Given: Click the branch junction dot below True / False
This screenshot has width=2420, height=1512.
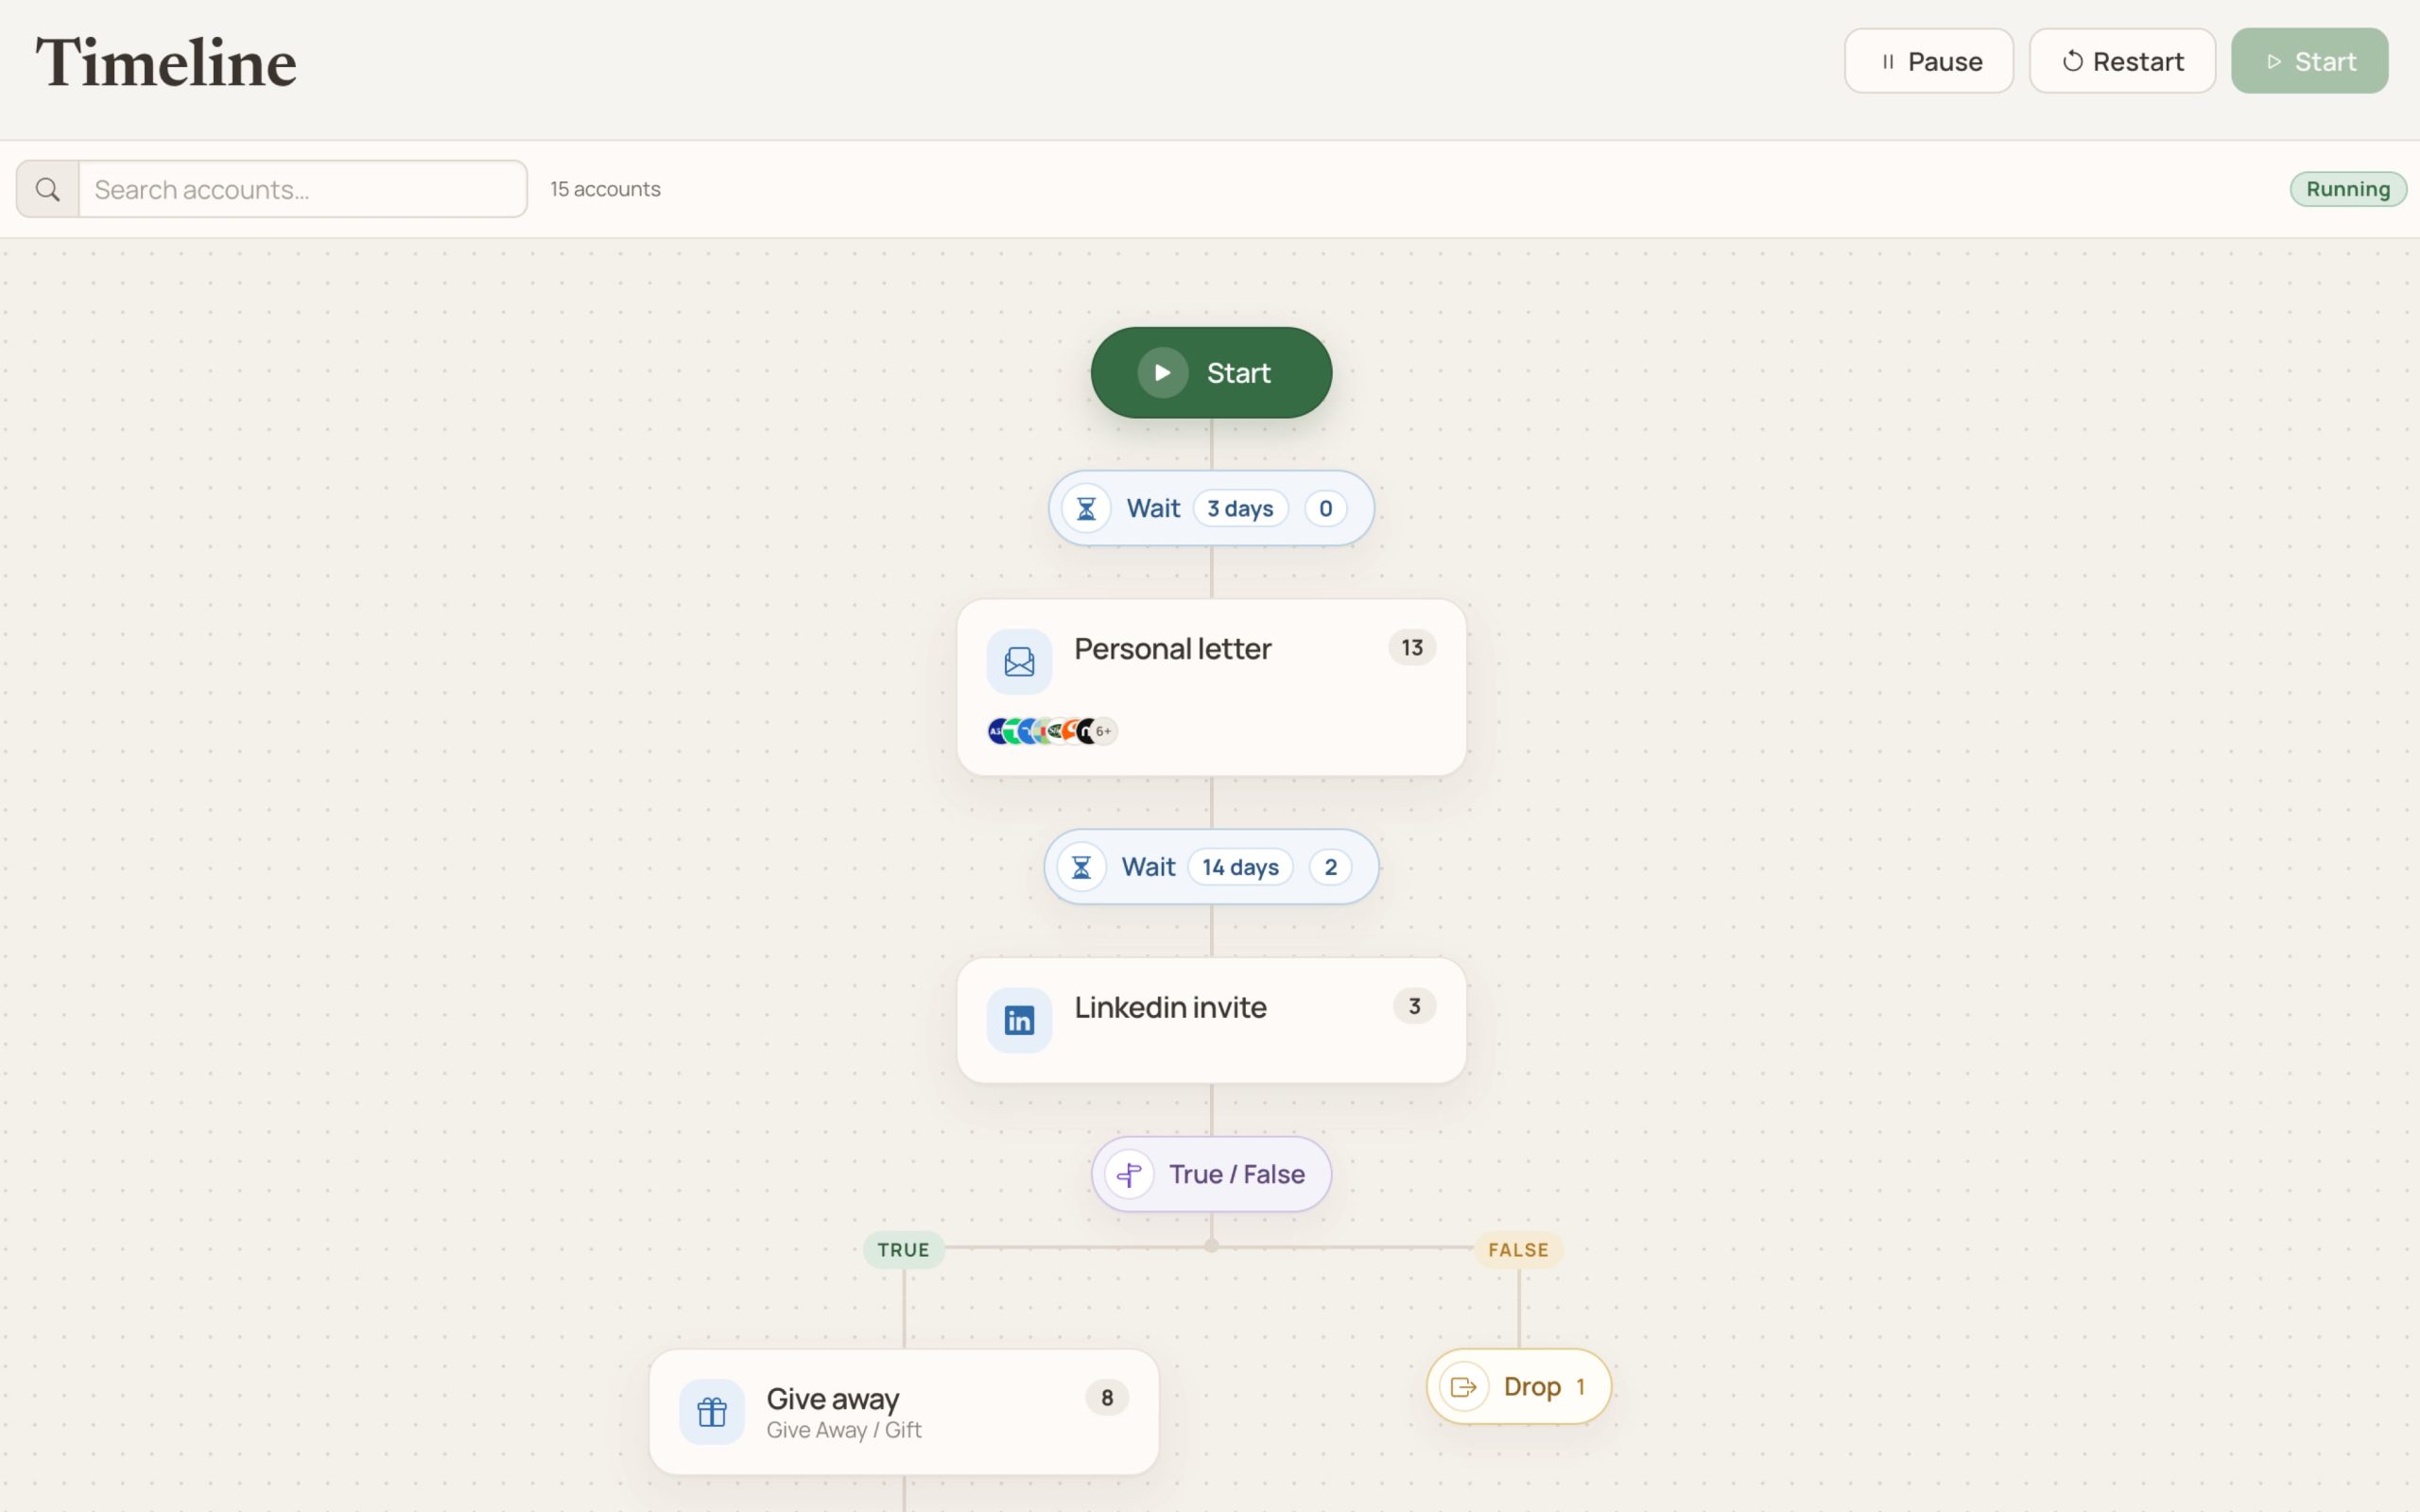Looking at the screenshot, I should click(x=1211, y=1246).
